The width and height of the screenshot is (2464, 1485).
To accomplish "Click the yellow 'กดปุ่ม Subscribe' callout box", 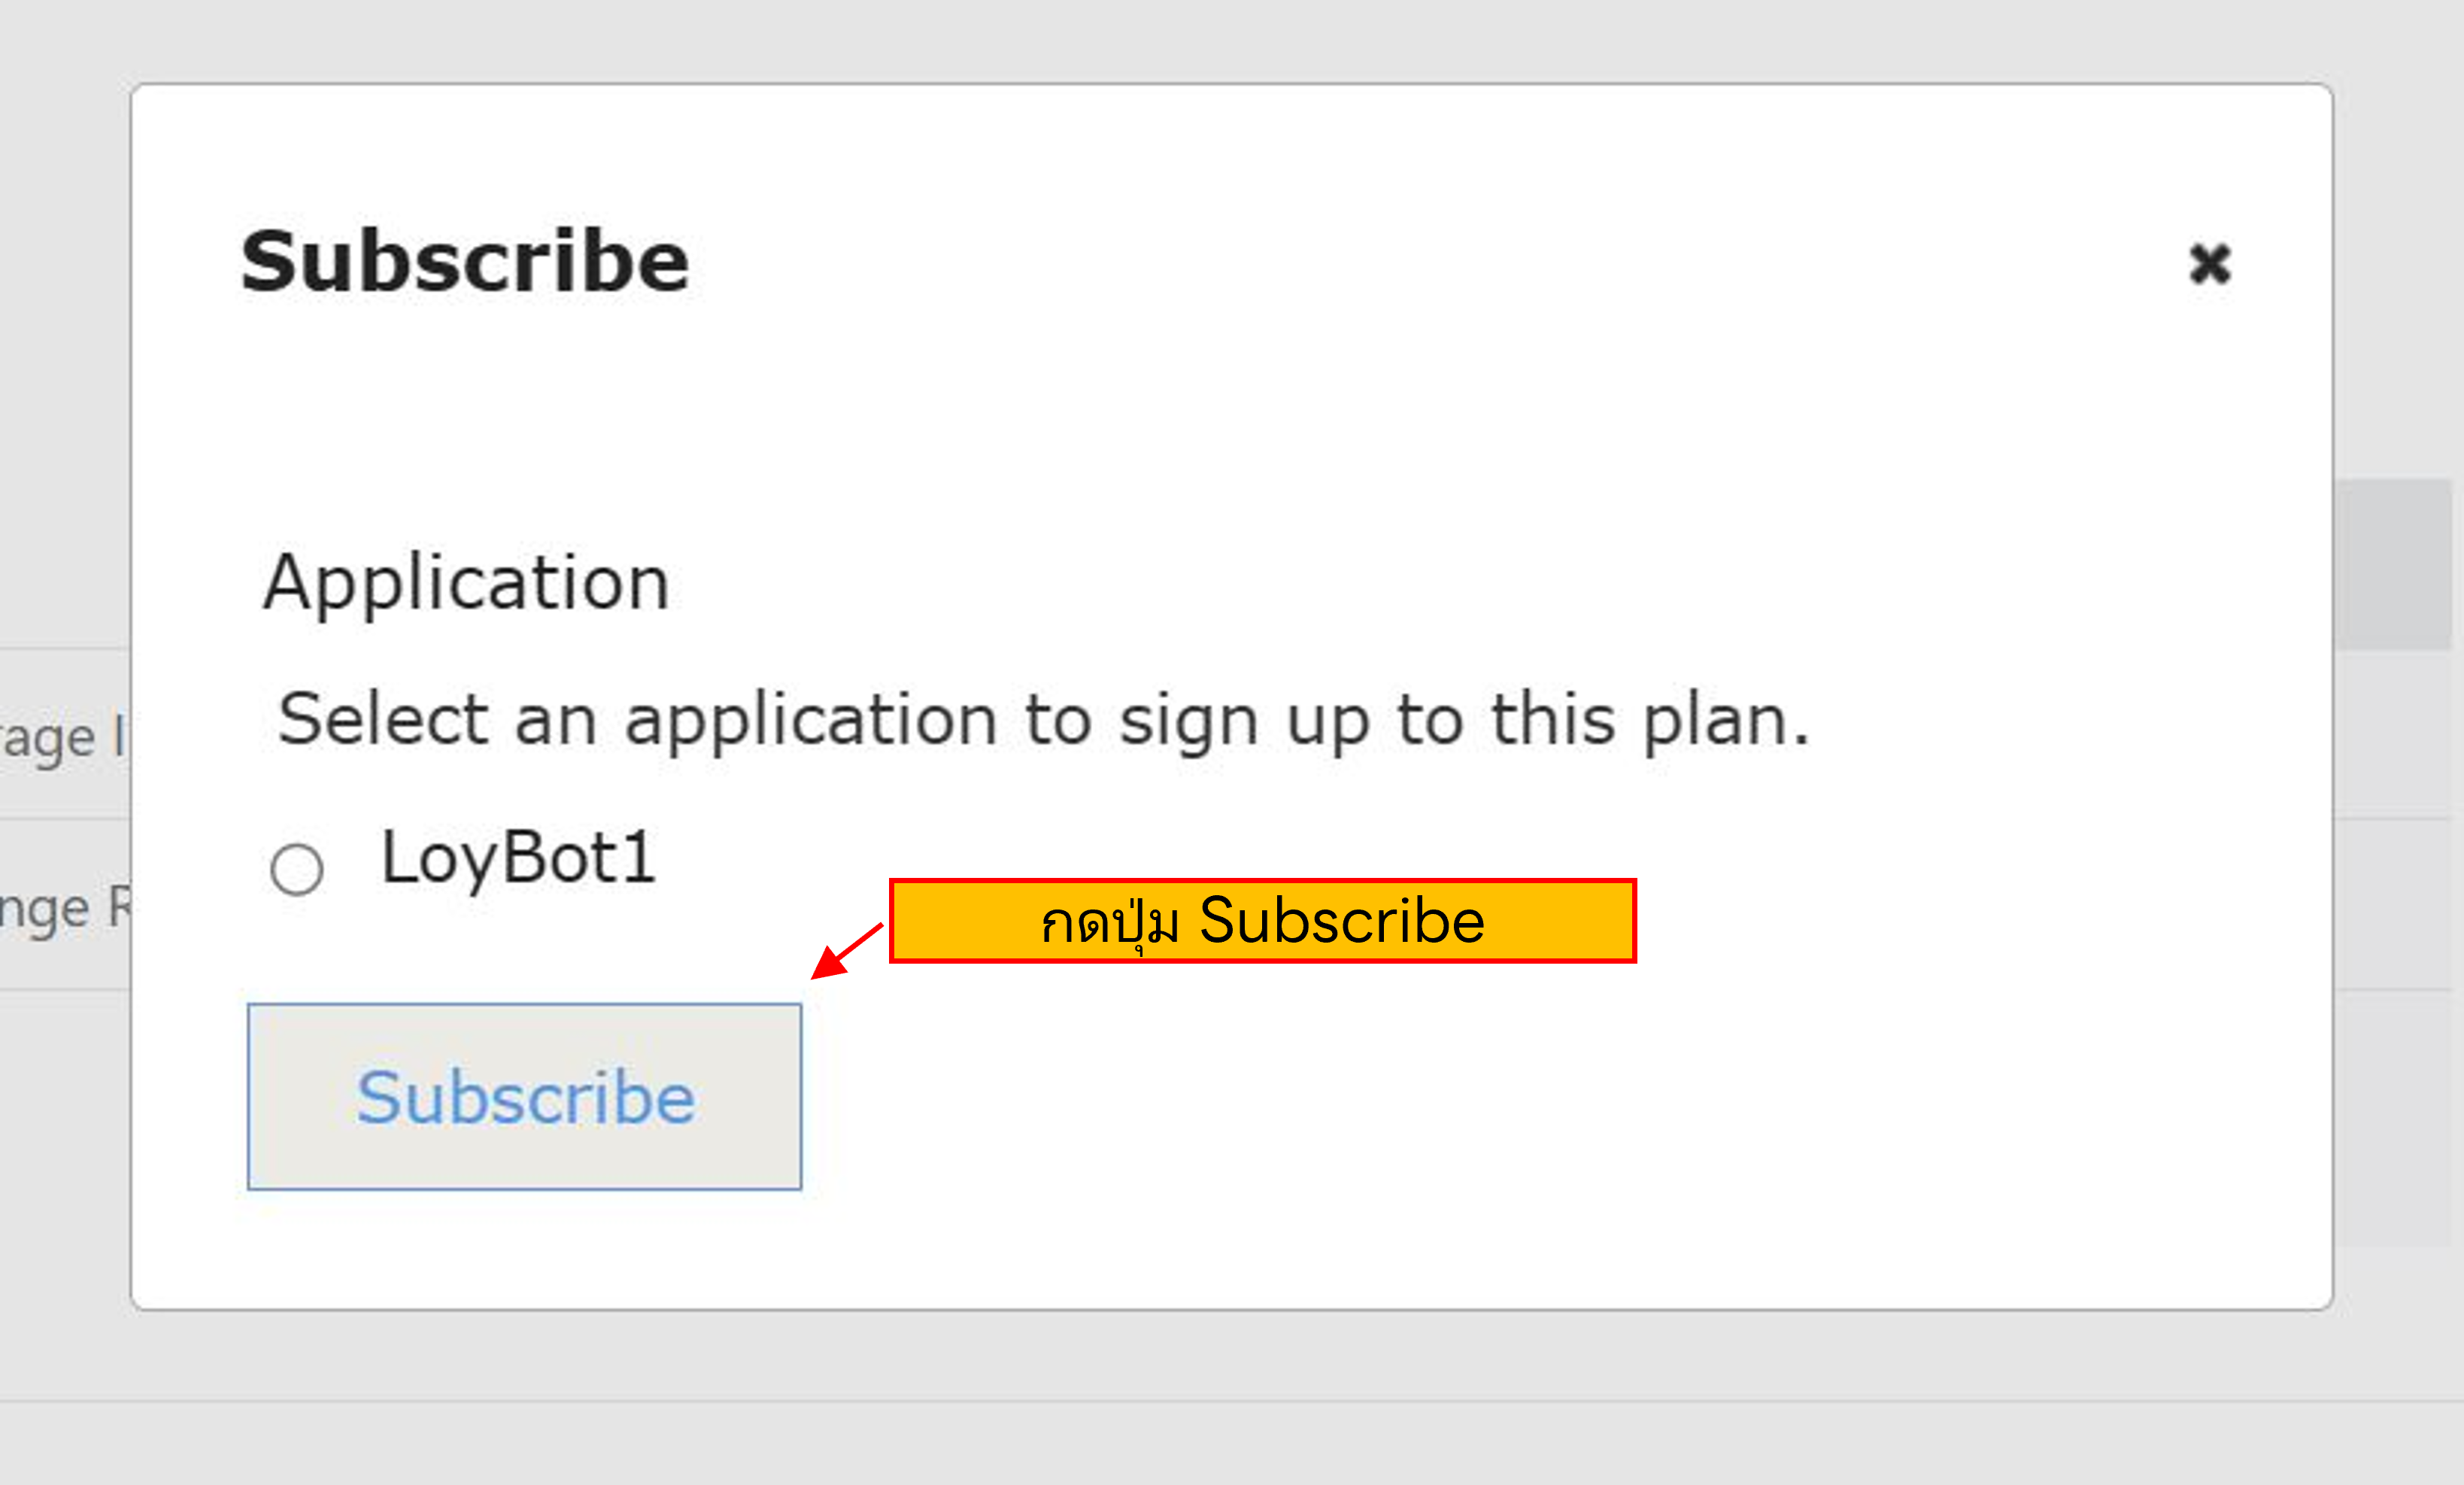I will pos(1262,921).
